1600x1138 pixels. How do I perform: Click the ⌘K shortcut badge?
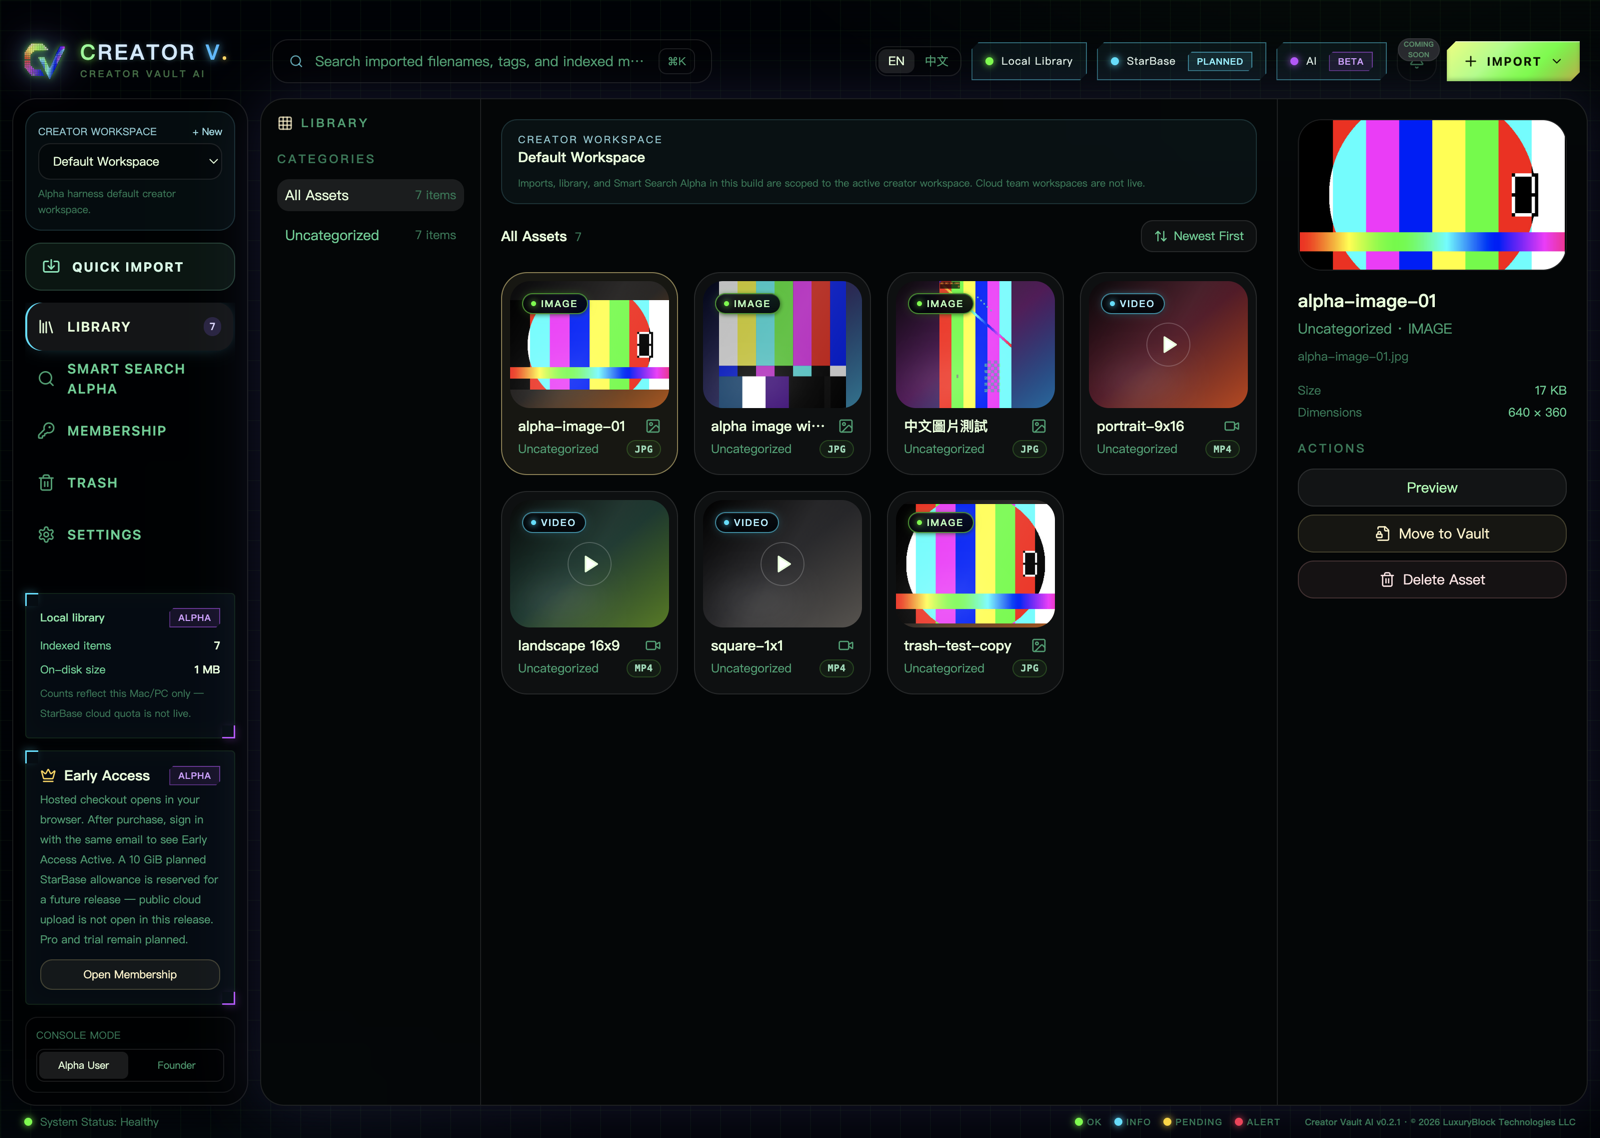click(x=677, y=62)
